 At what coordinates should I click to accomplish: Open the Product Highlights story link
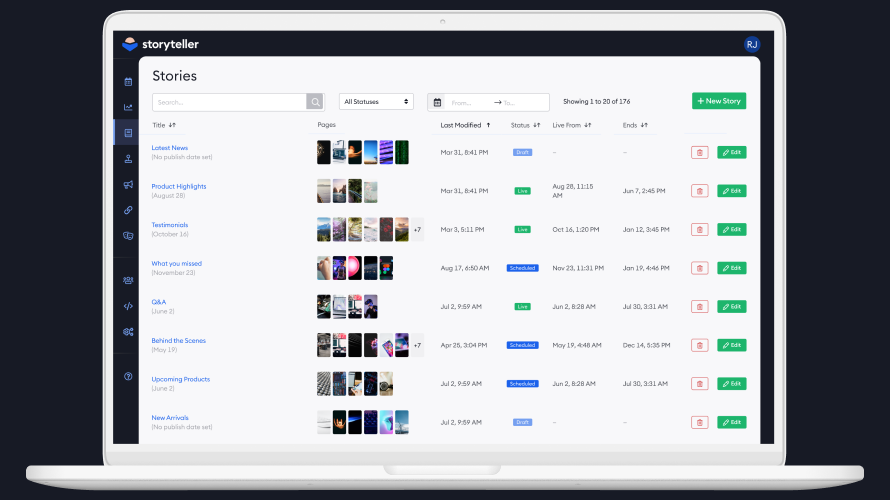(x=179, y=186)
